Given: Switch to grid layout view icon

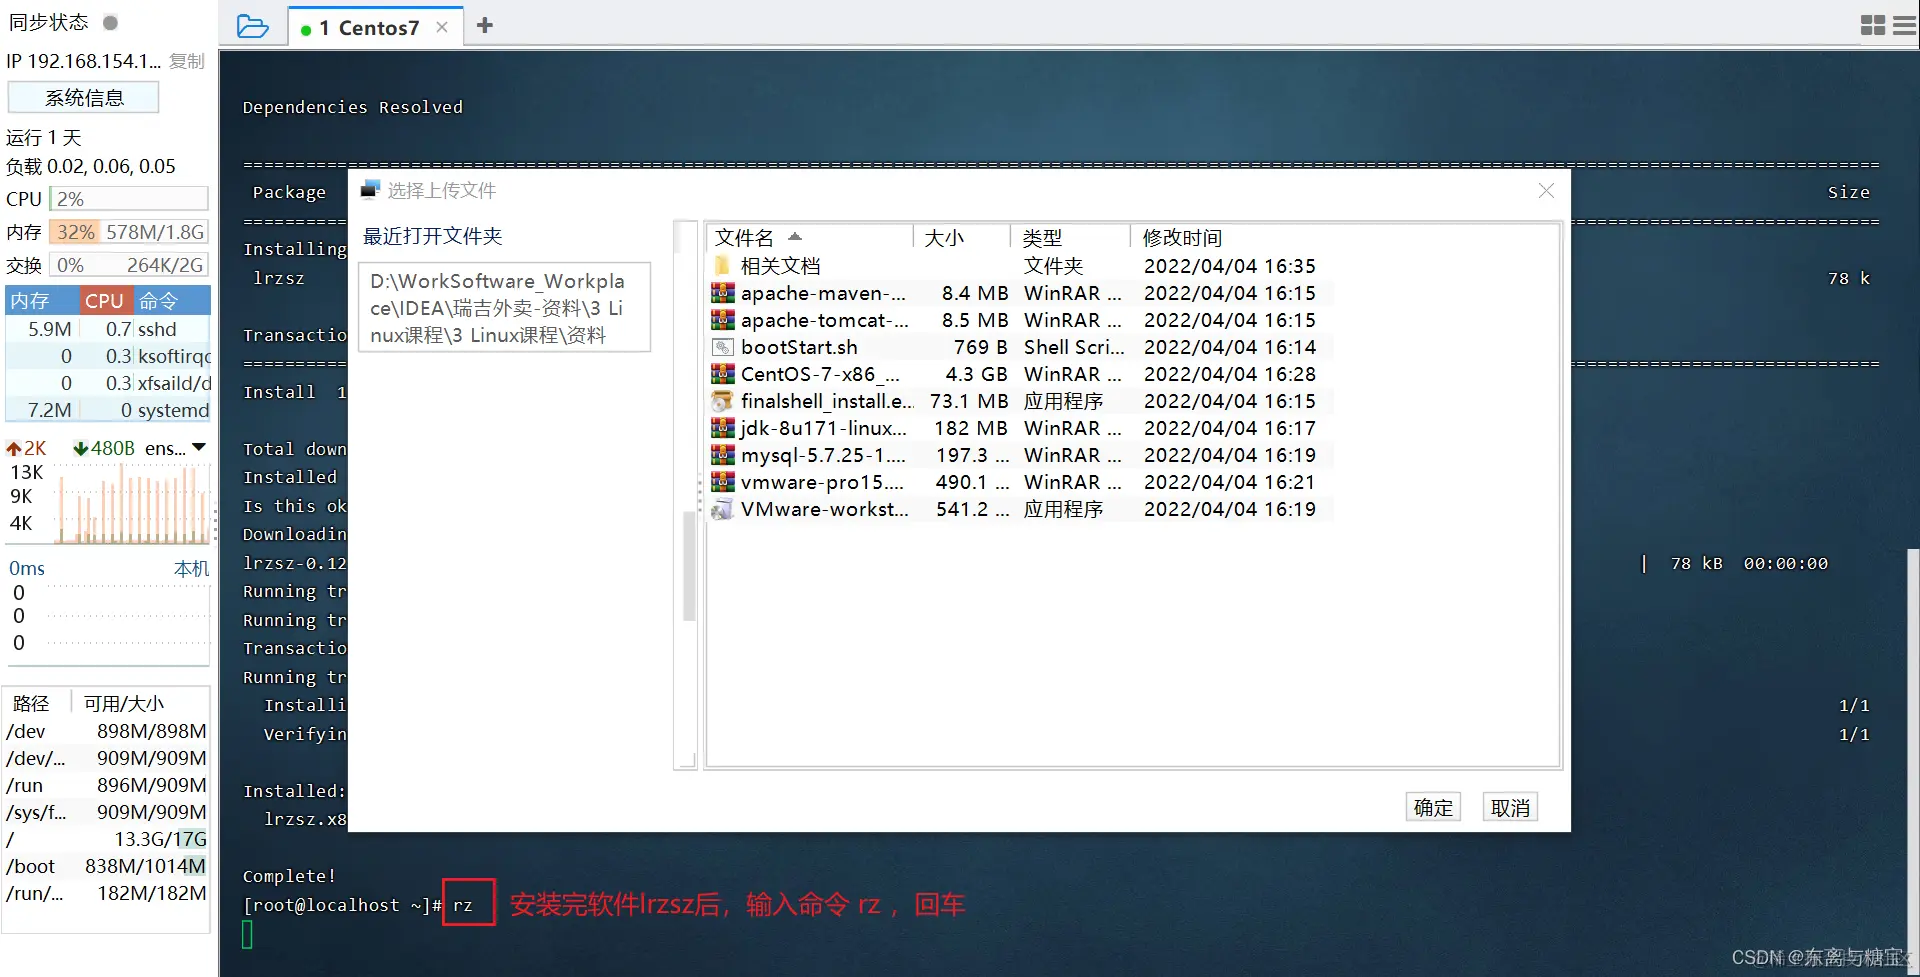Looking at the screenshot, I should (1873, 26).
